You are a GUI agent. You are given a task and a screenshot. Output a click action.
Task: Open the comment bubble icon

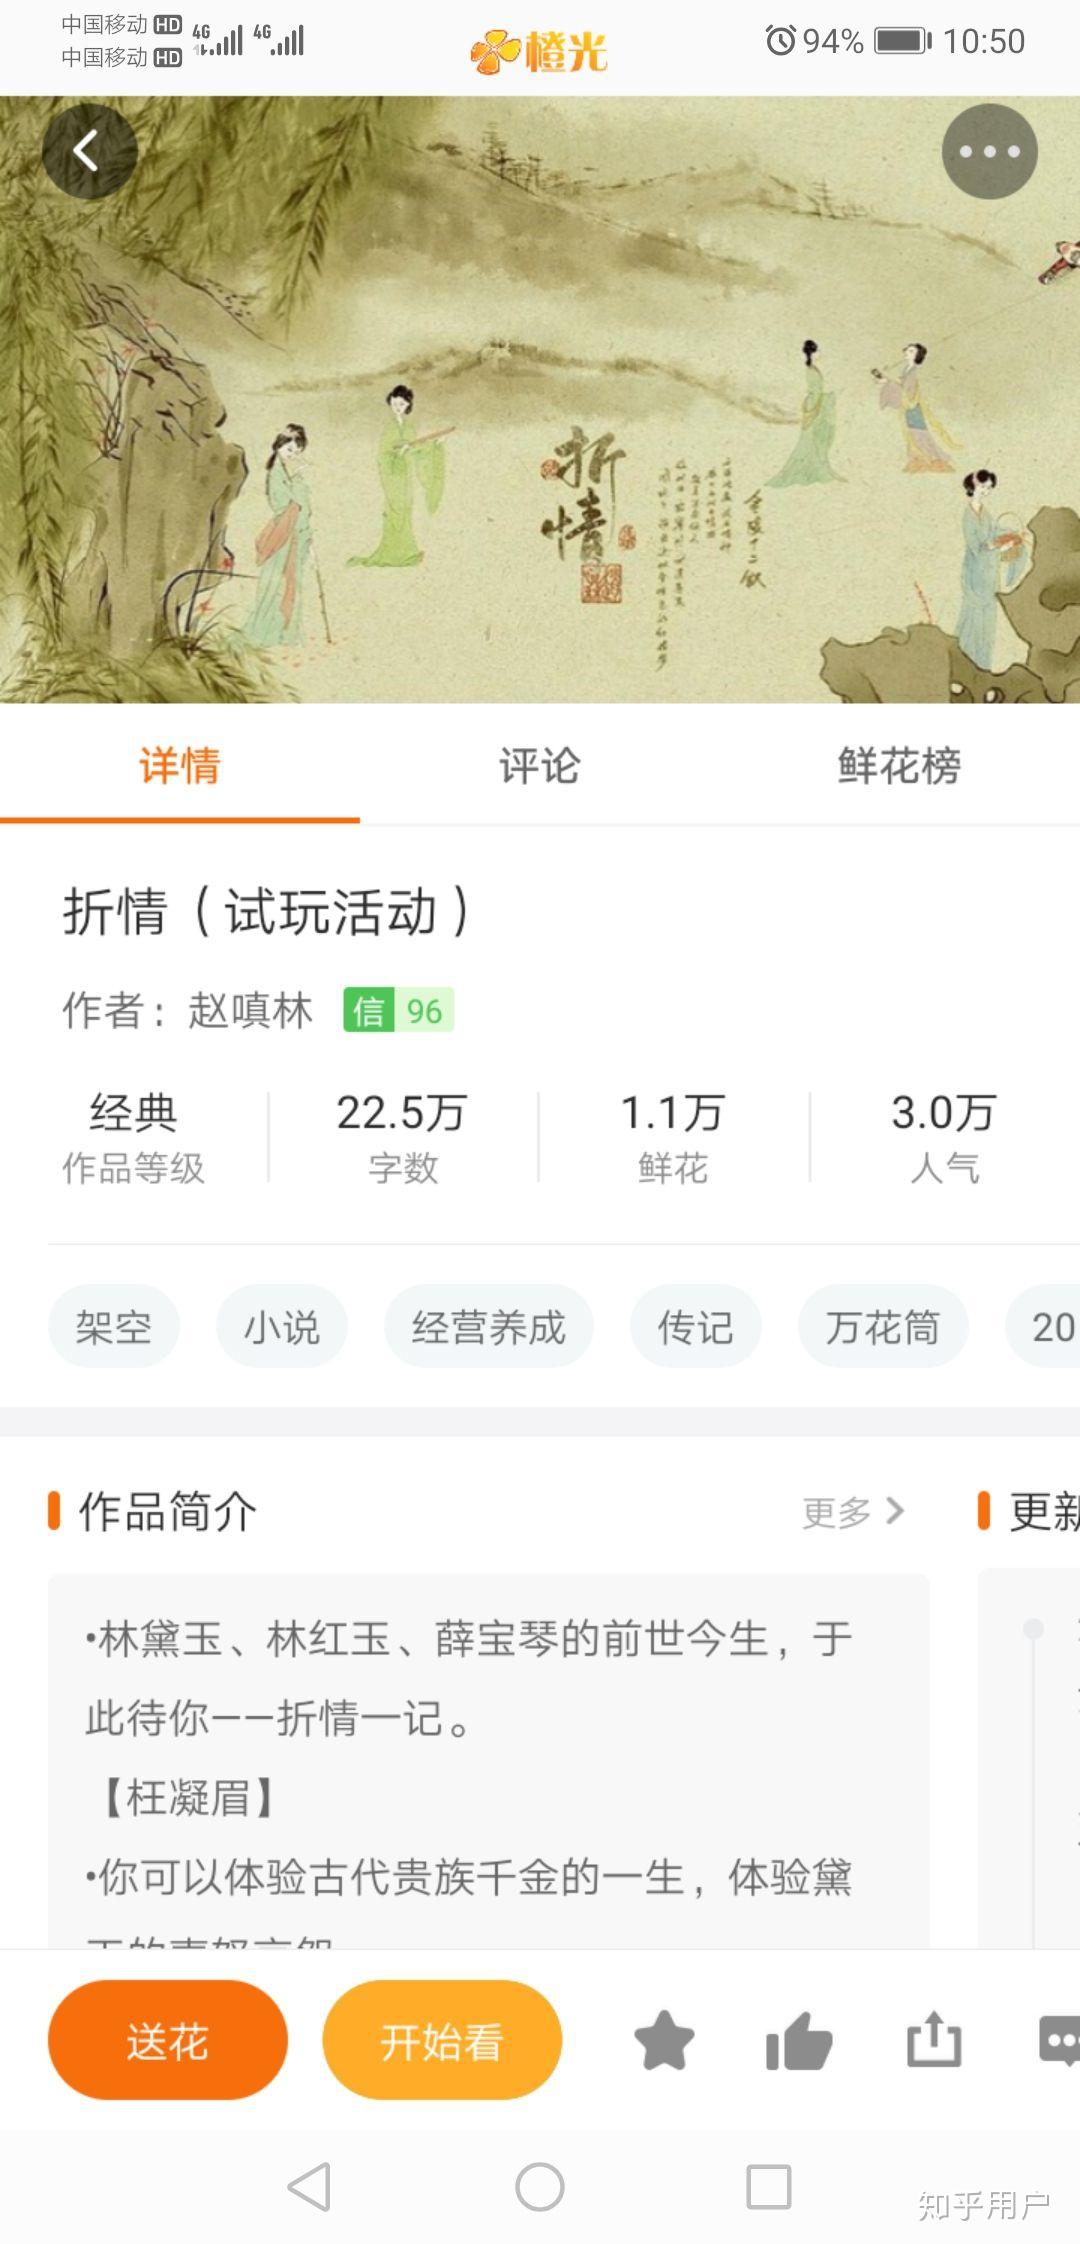(1060, 2041)
